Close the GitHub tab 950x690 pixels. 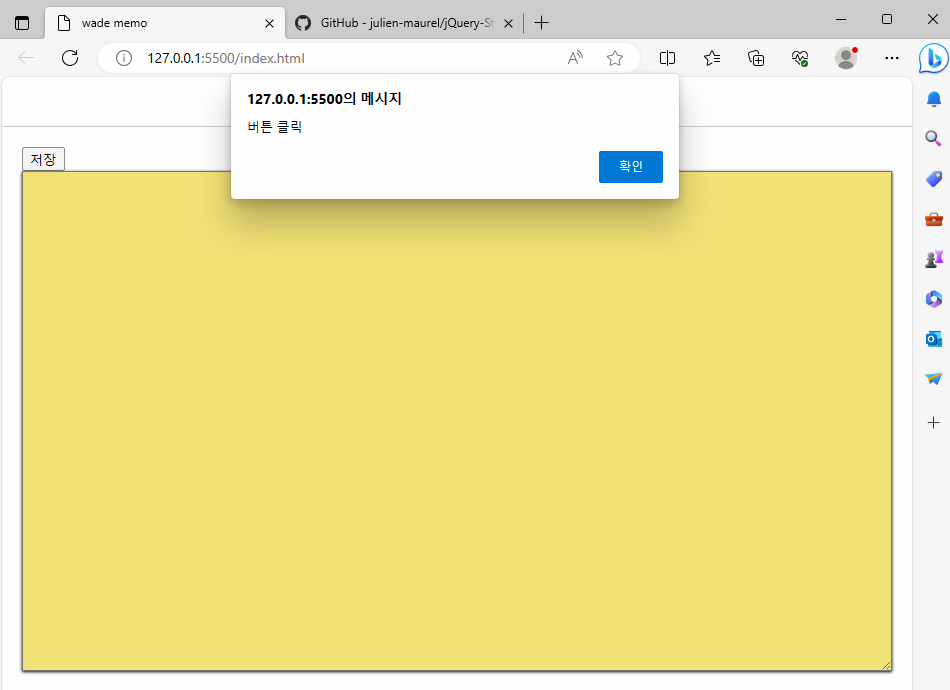pos(509,23)
